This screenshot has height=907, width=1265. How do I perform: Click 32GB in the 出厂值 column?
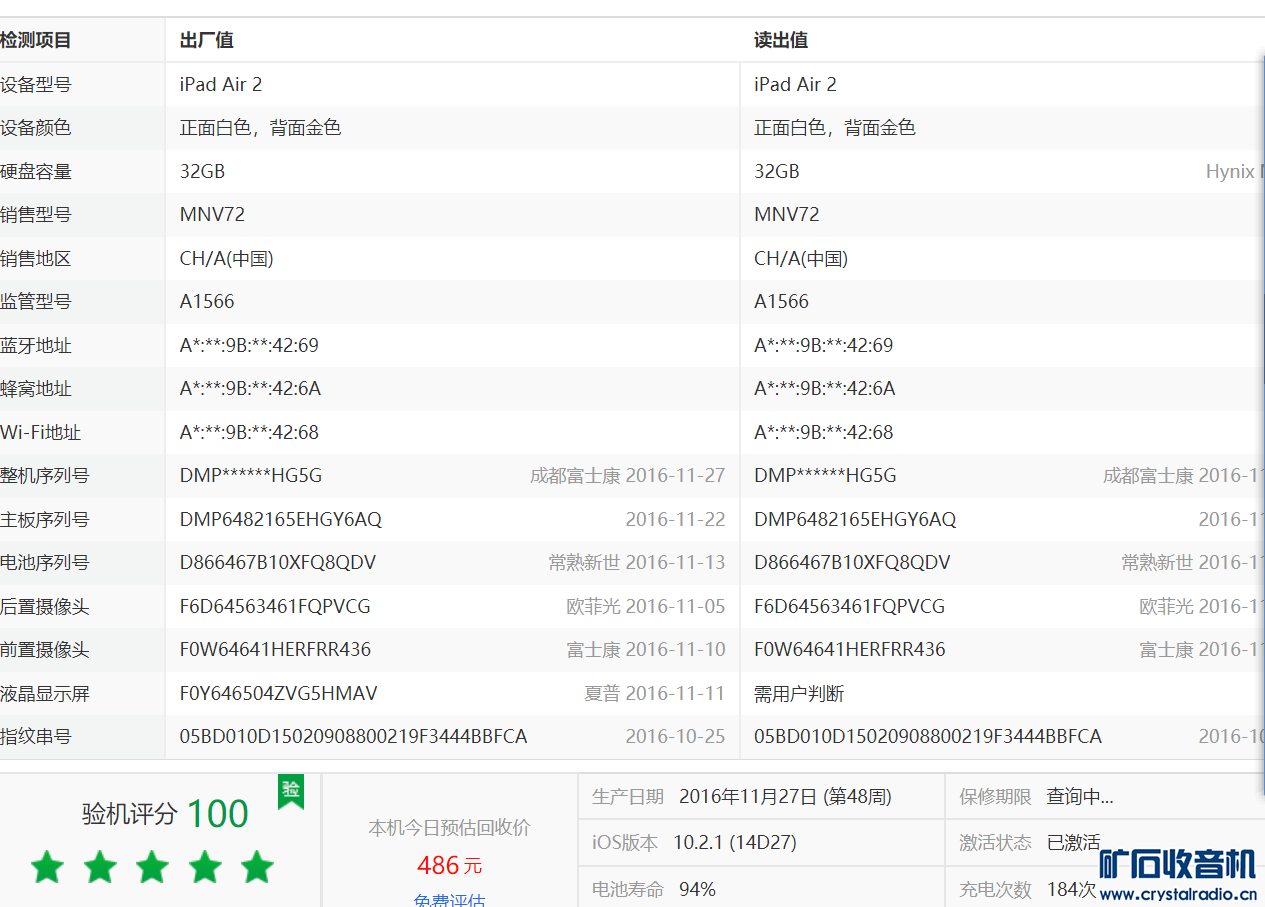[203, 172]
